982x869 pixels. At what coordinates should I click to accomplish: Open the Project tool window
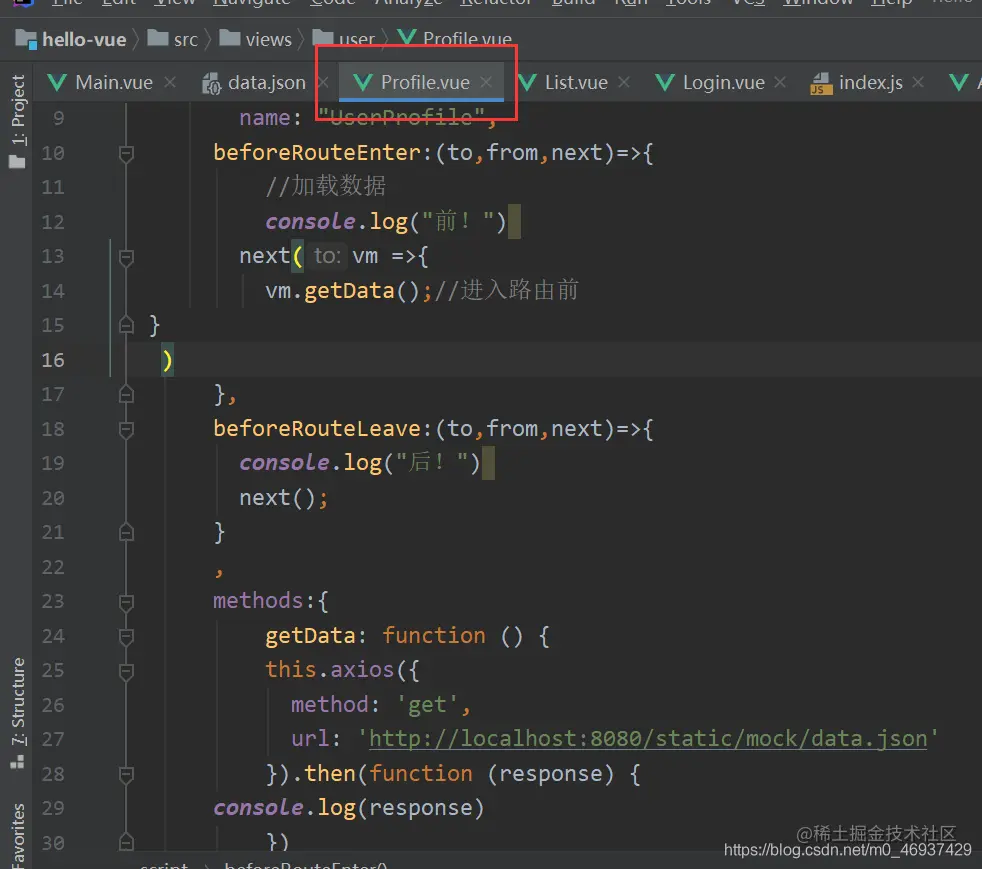coord(18,121)
